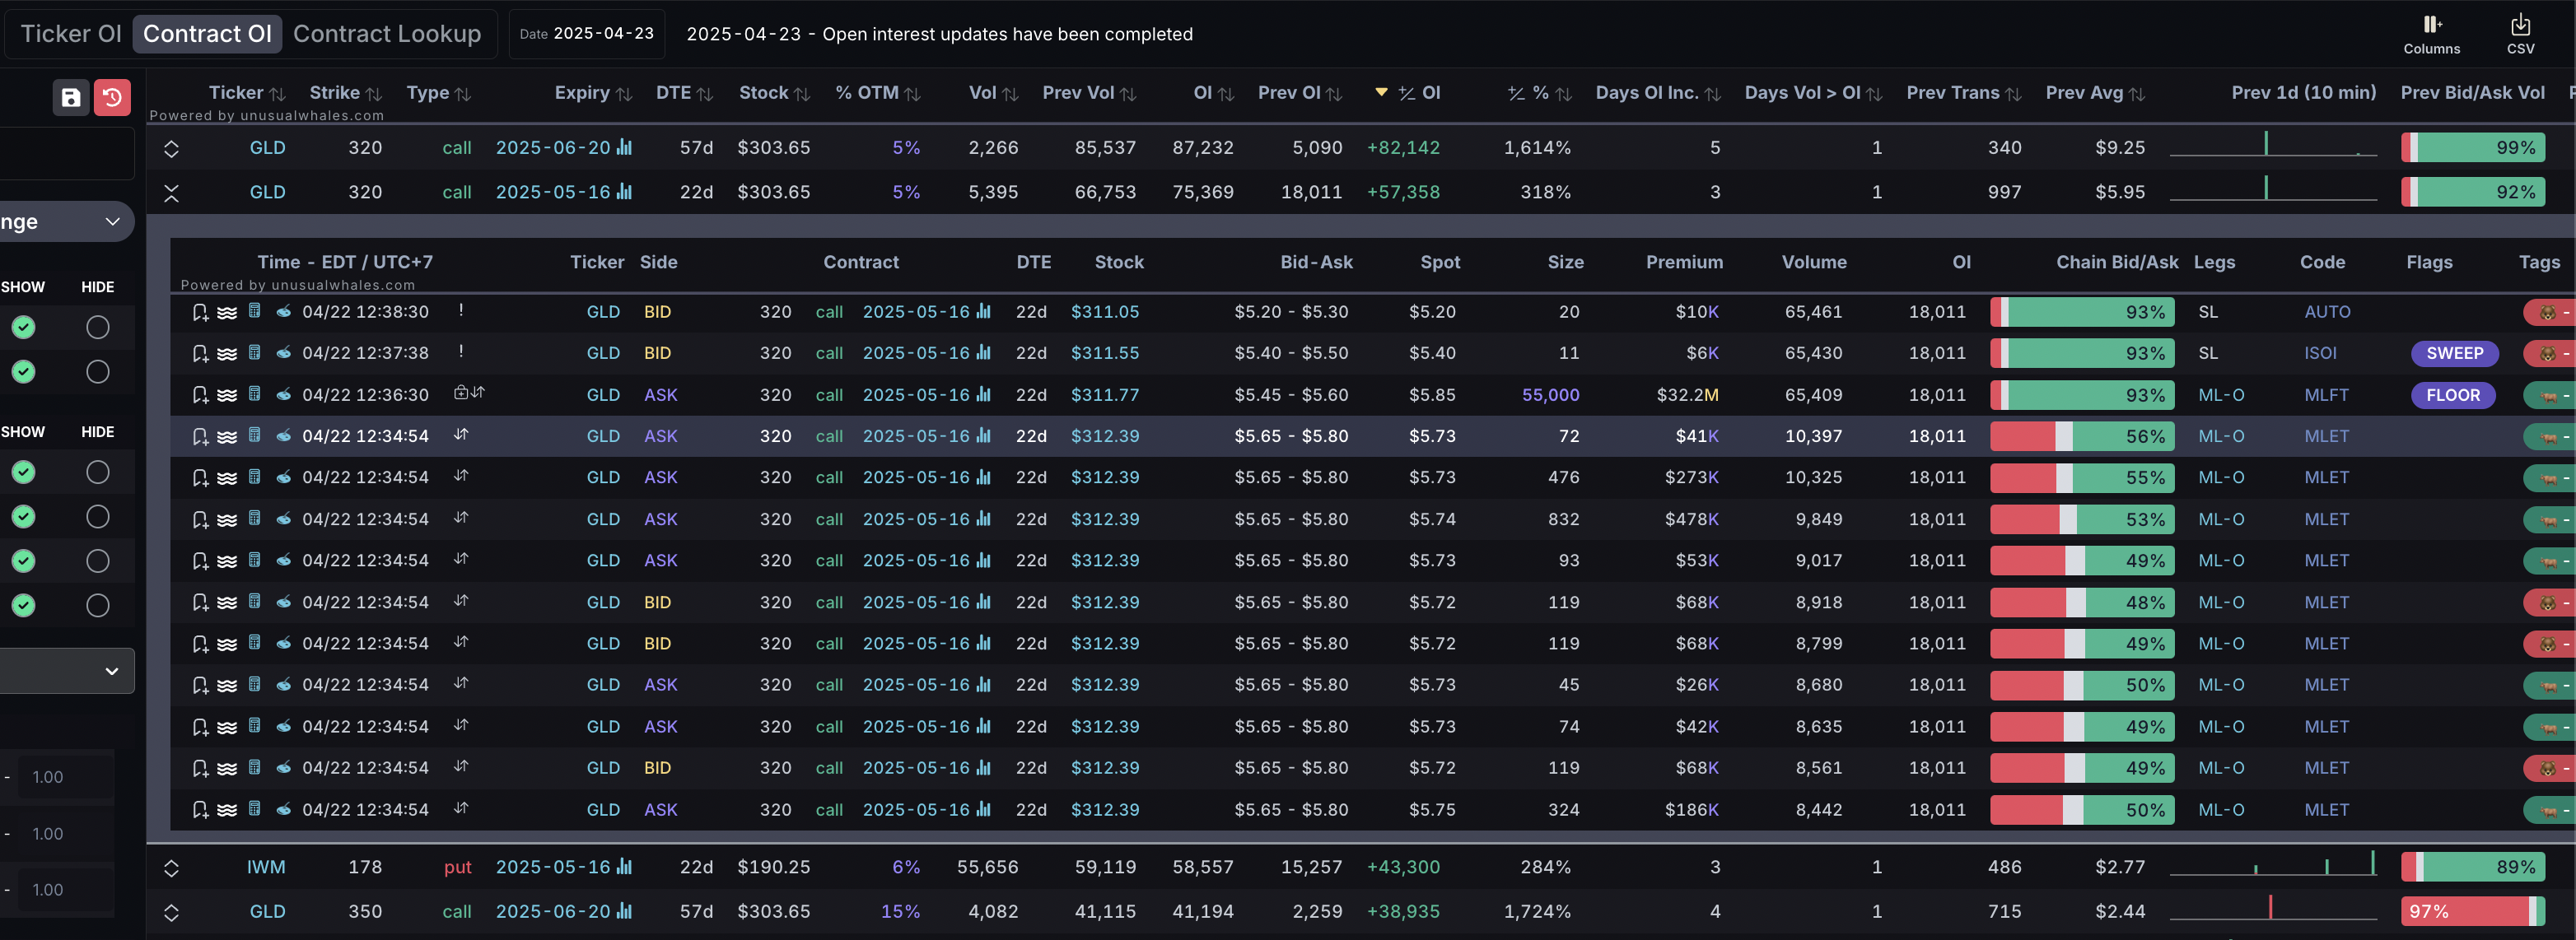
Task: Select the bottommost green SHOW checkmark
Action: (23, 605)
